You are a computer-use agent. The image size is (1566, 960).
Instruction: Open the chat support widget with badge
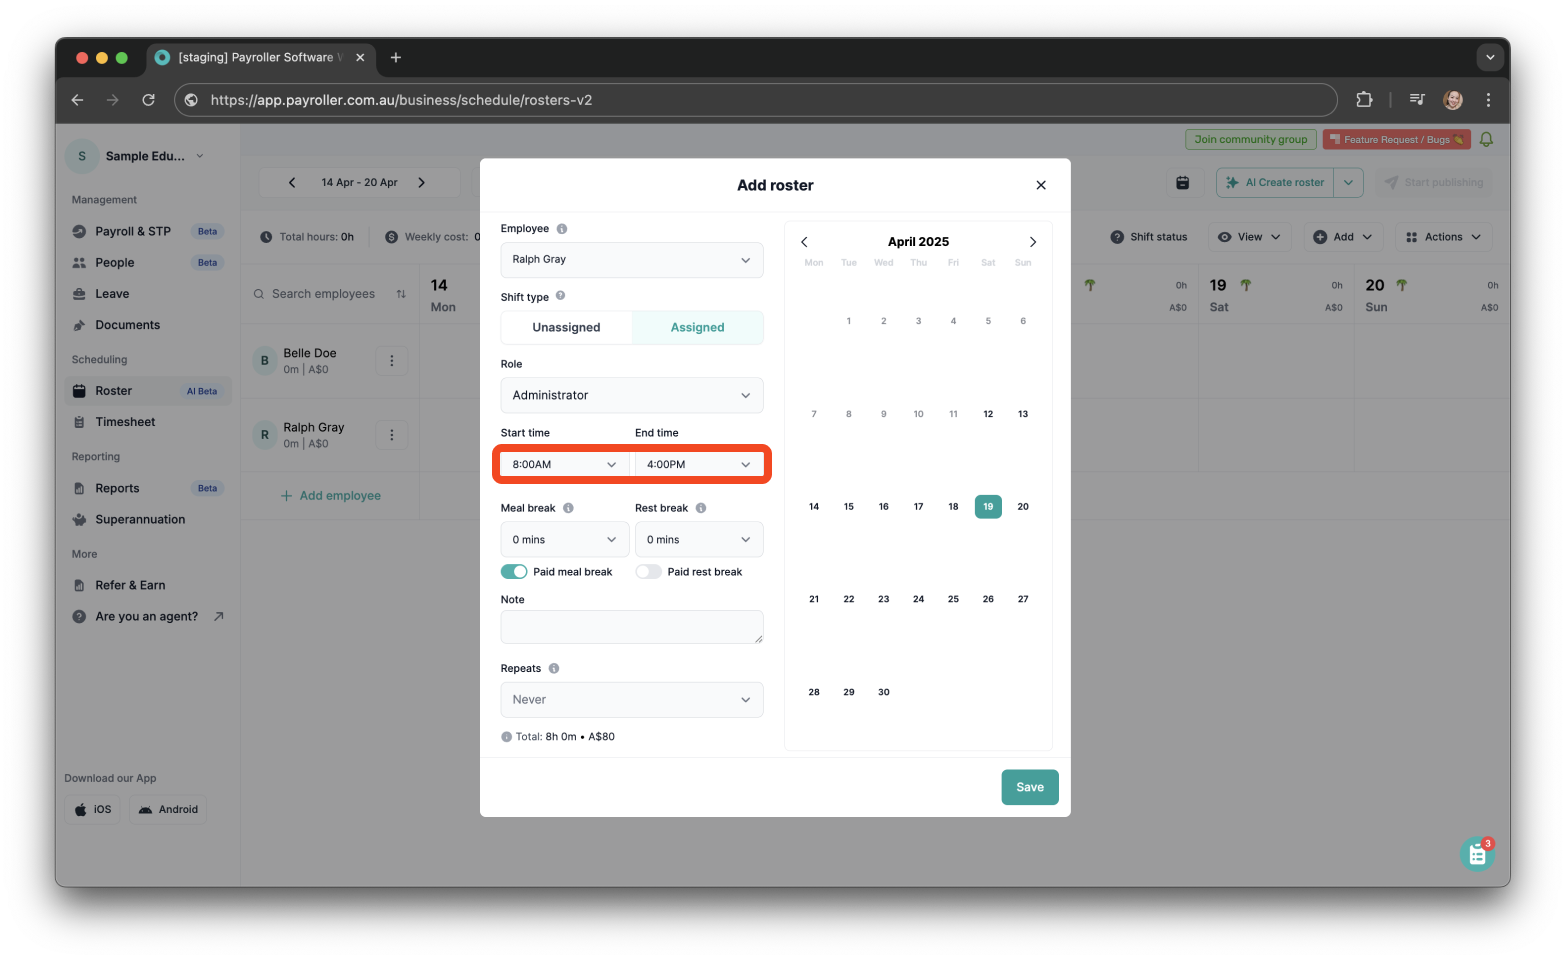point(1478,853)
